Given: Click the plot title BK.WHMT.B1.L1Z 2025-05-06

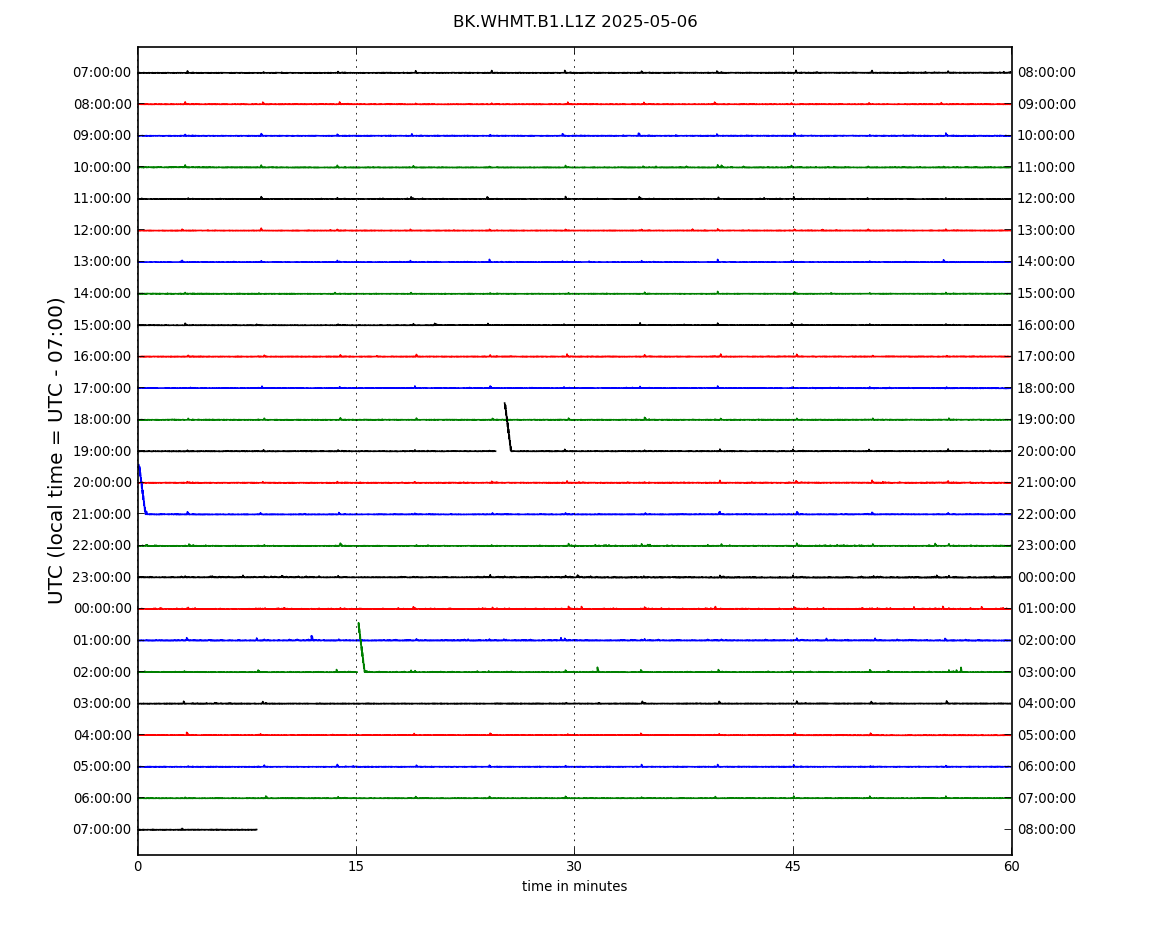Looking at the screenshot, I should (x=575, y=22).
